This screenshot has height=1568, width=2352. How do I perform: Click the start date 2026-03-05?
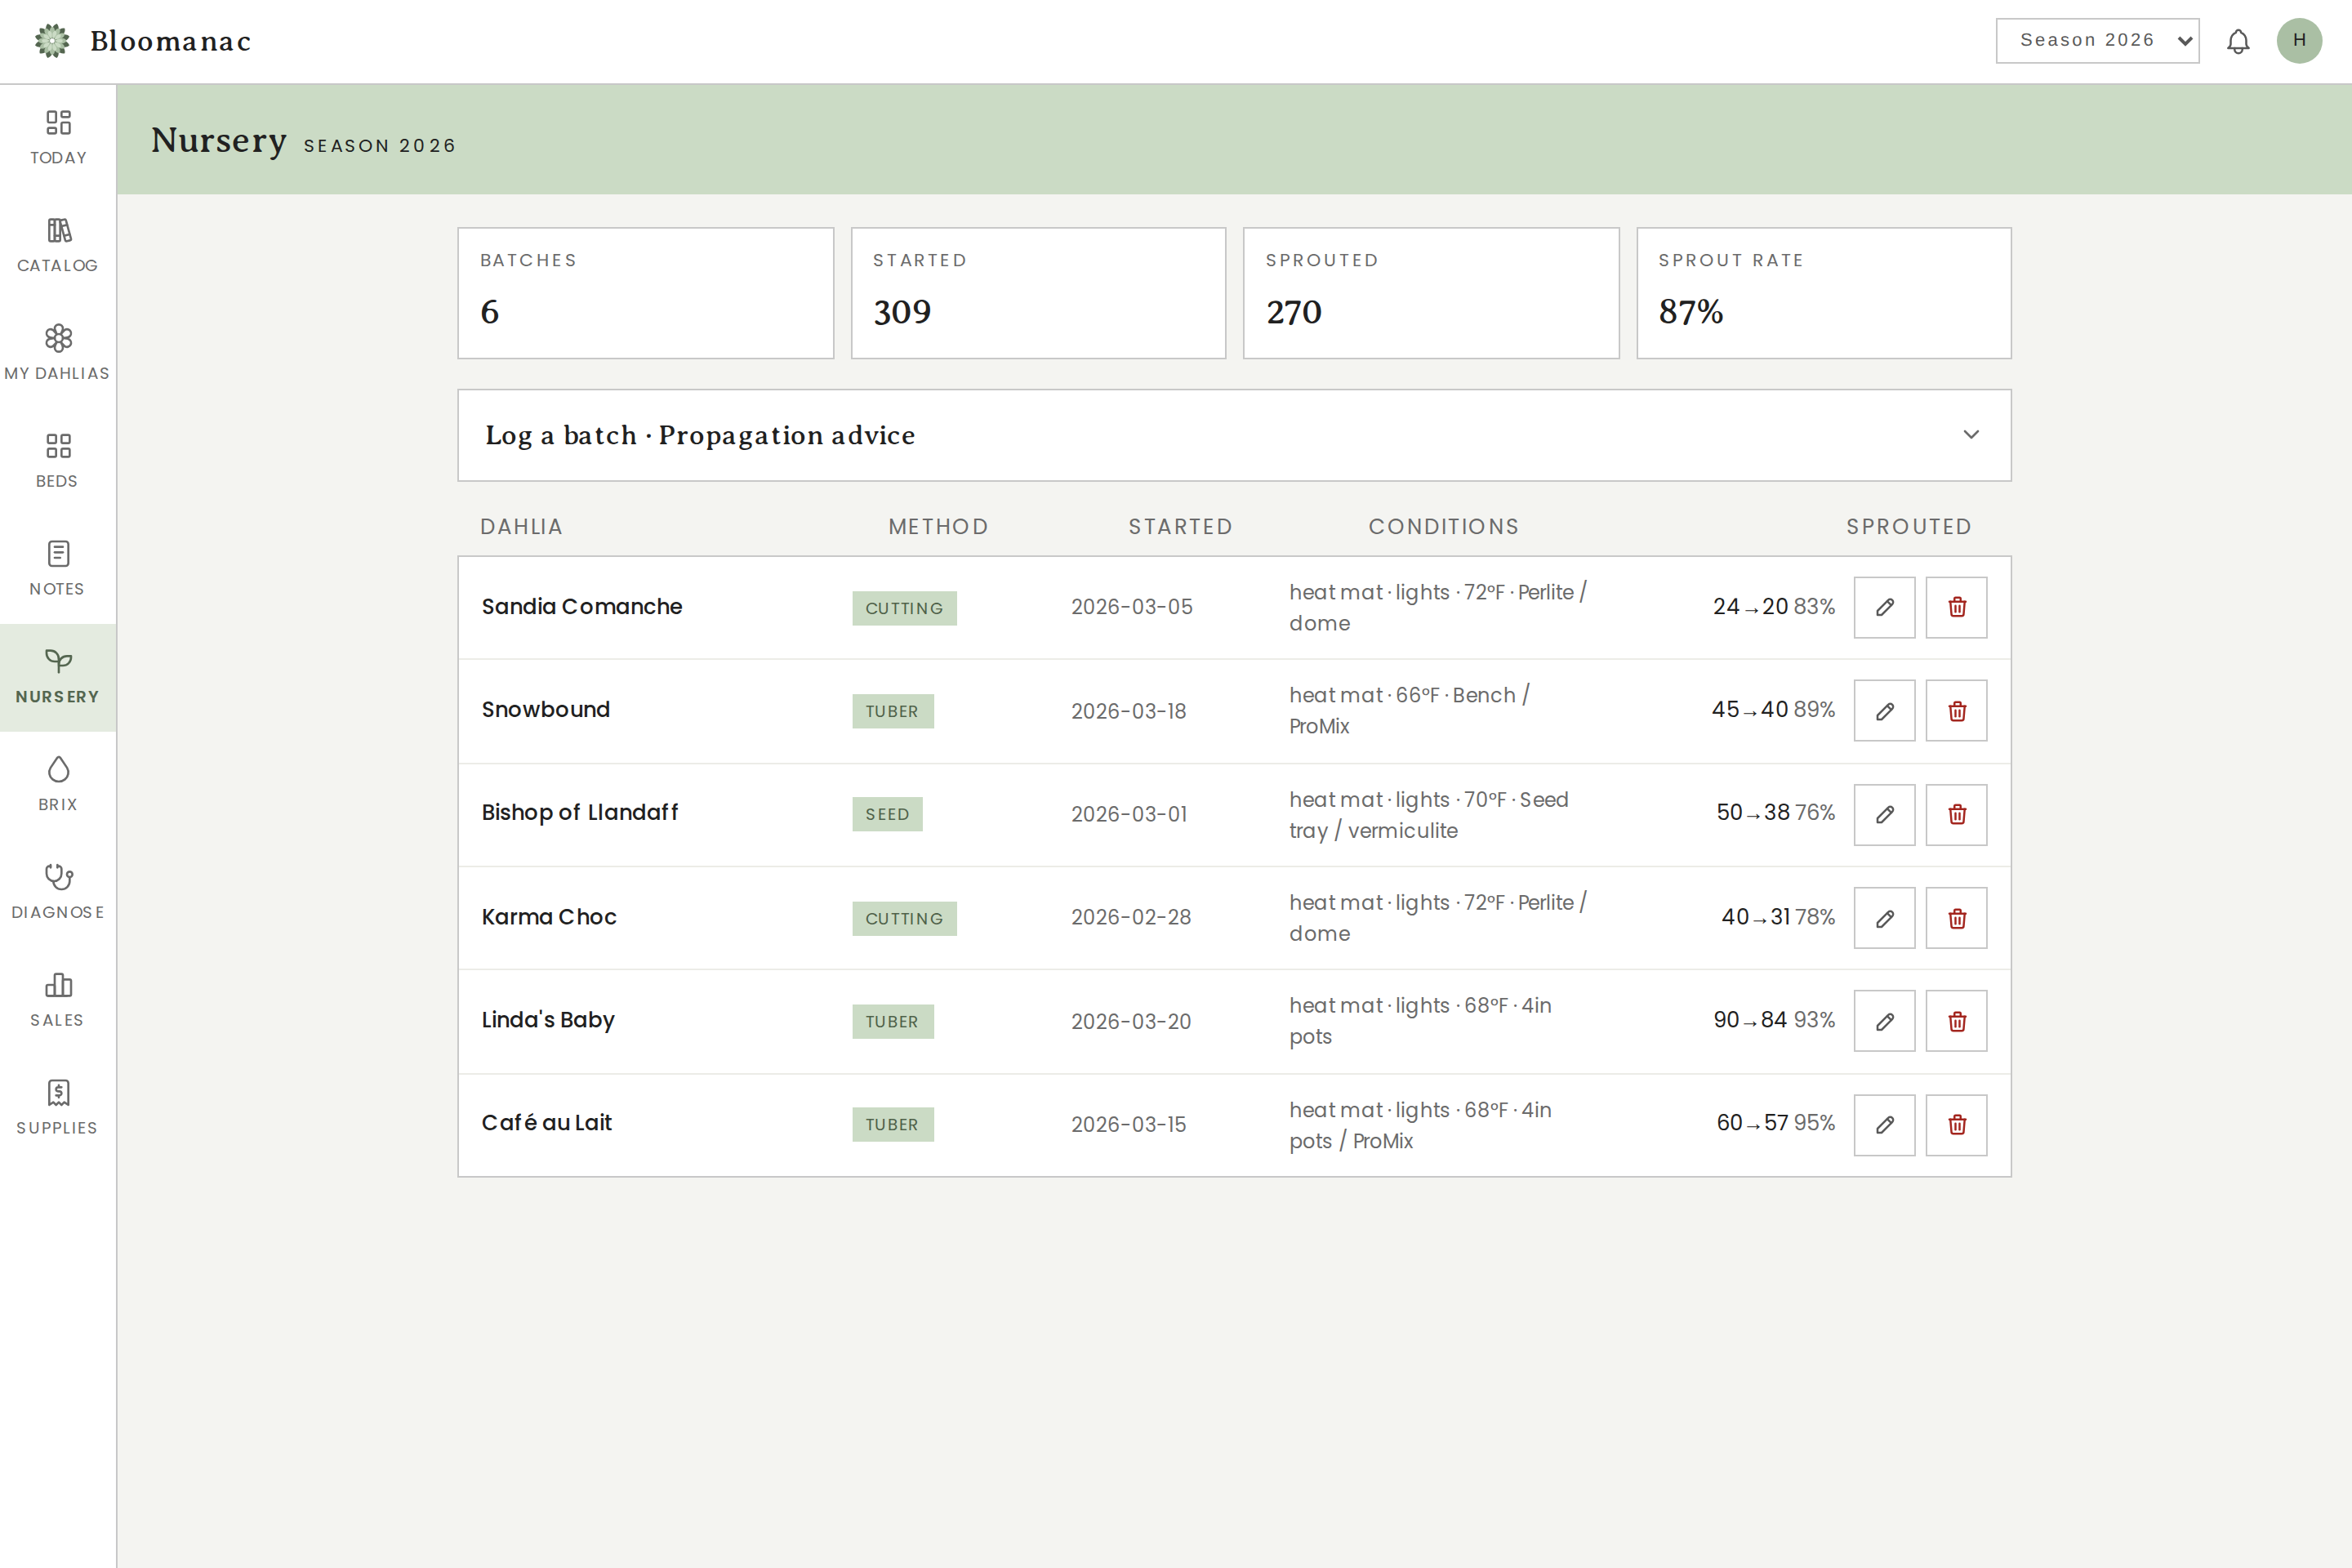1132,607
